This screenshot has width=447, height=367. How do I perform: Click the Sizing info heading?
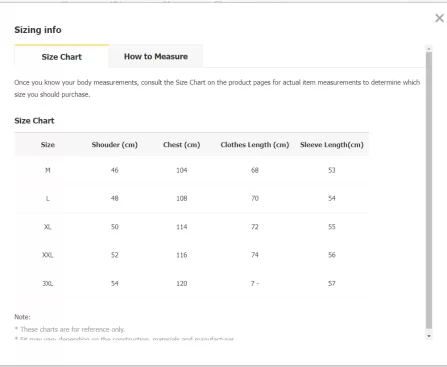38,30
